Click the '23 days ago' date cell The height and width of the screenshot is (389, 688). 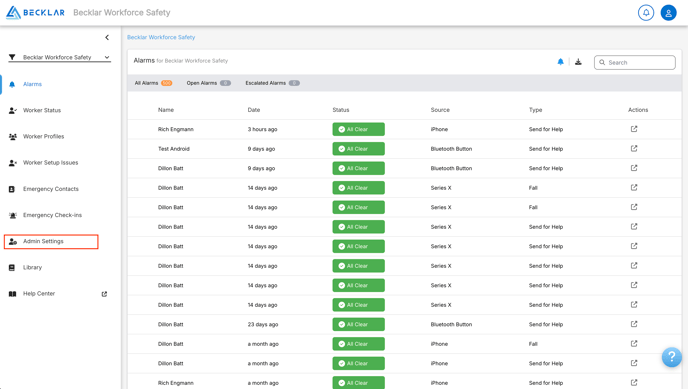coord(263,325)
